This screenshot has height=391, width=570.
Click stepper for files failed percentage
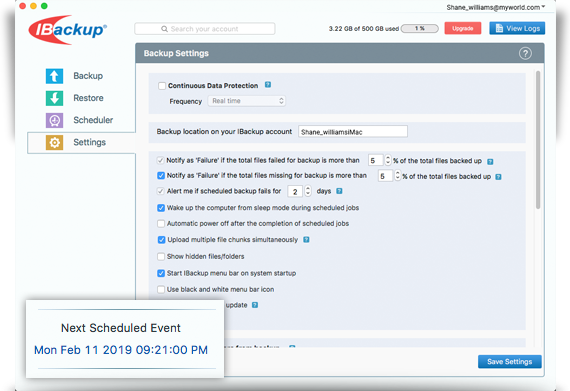tap(388, 160)
